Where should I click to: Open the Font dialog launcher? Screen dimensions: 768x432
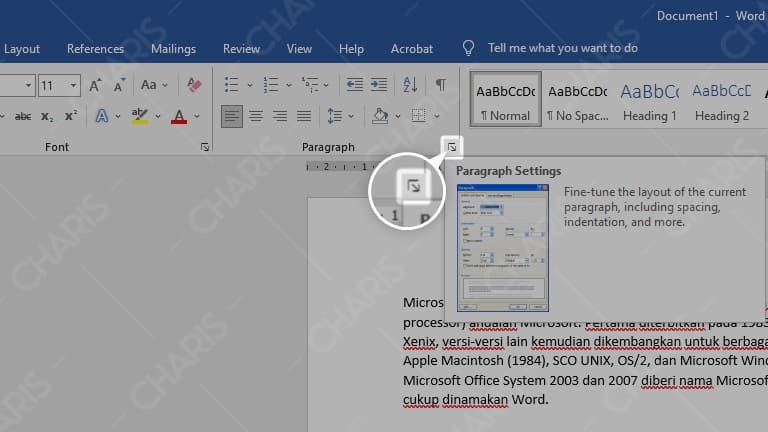(x=205, y=147)
